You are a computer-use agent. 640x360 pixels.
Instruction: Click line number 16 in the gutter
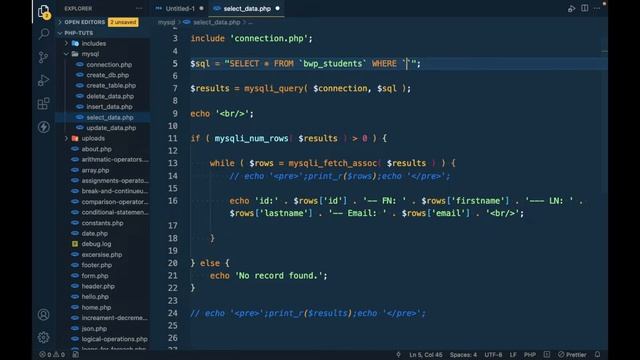point(173,201)
